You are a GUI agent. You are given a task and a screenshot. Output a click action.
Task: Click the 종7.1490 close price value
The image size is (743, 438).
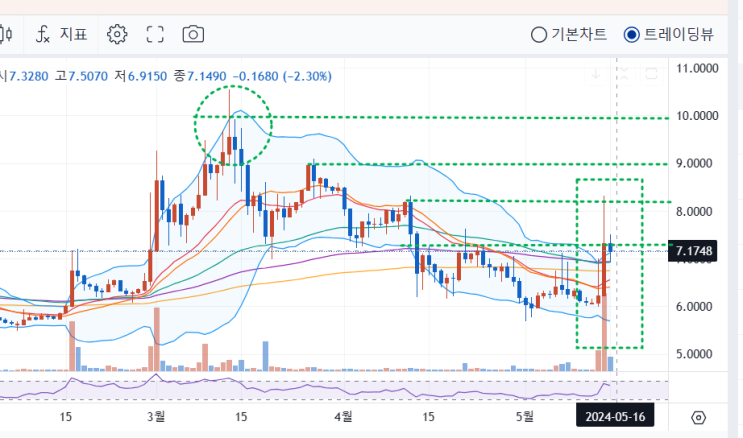tap(200, 76)
